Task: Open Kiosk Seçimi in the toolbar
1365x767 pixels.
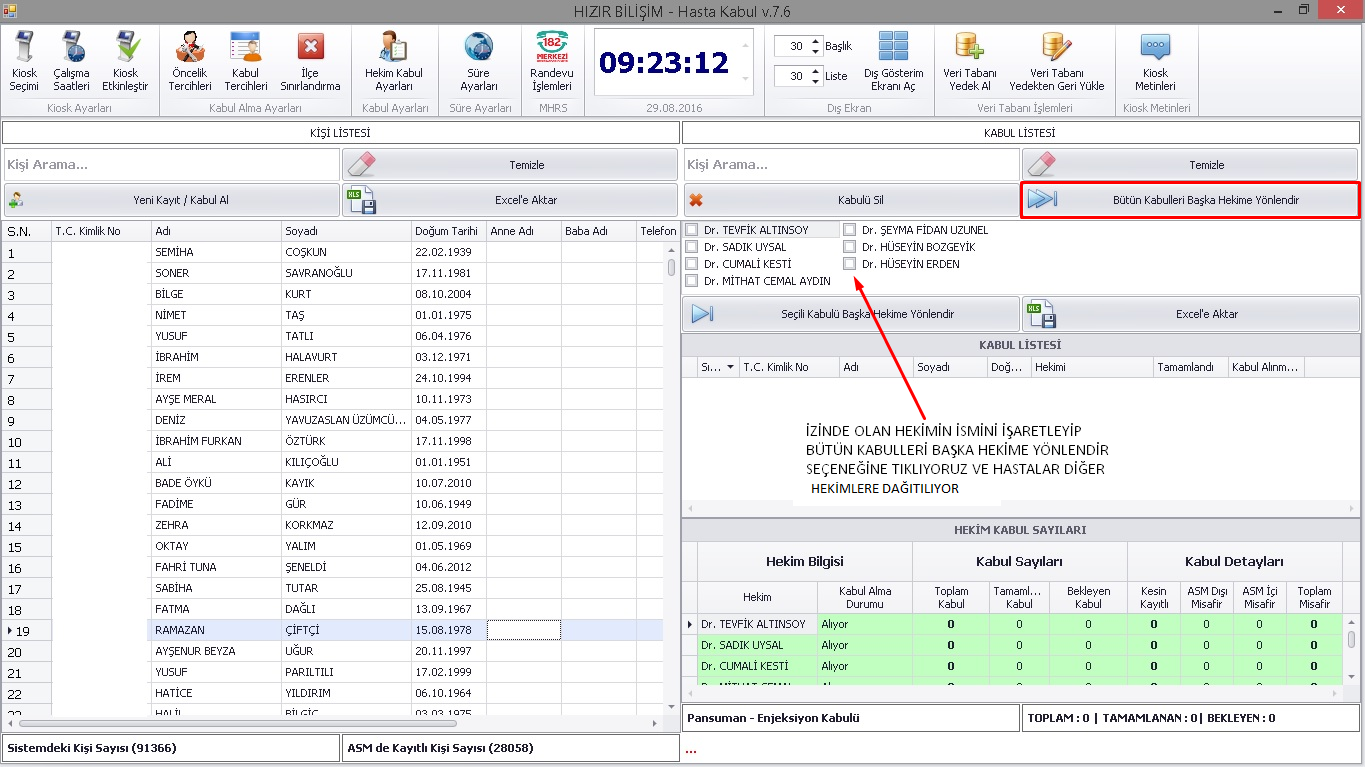Action: pos(24,61)
